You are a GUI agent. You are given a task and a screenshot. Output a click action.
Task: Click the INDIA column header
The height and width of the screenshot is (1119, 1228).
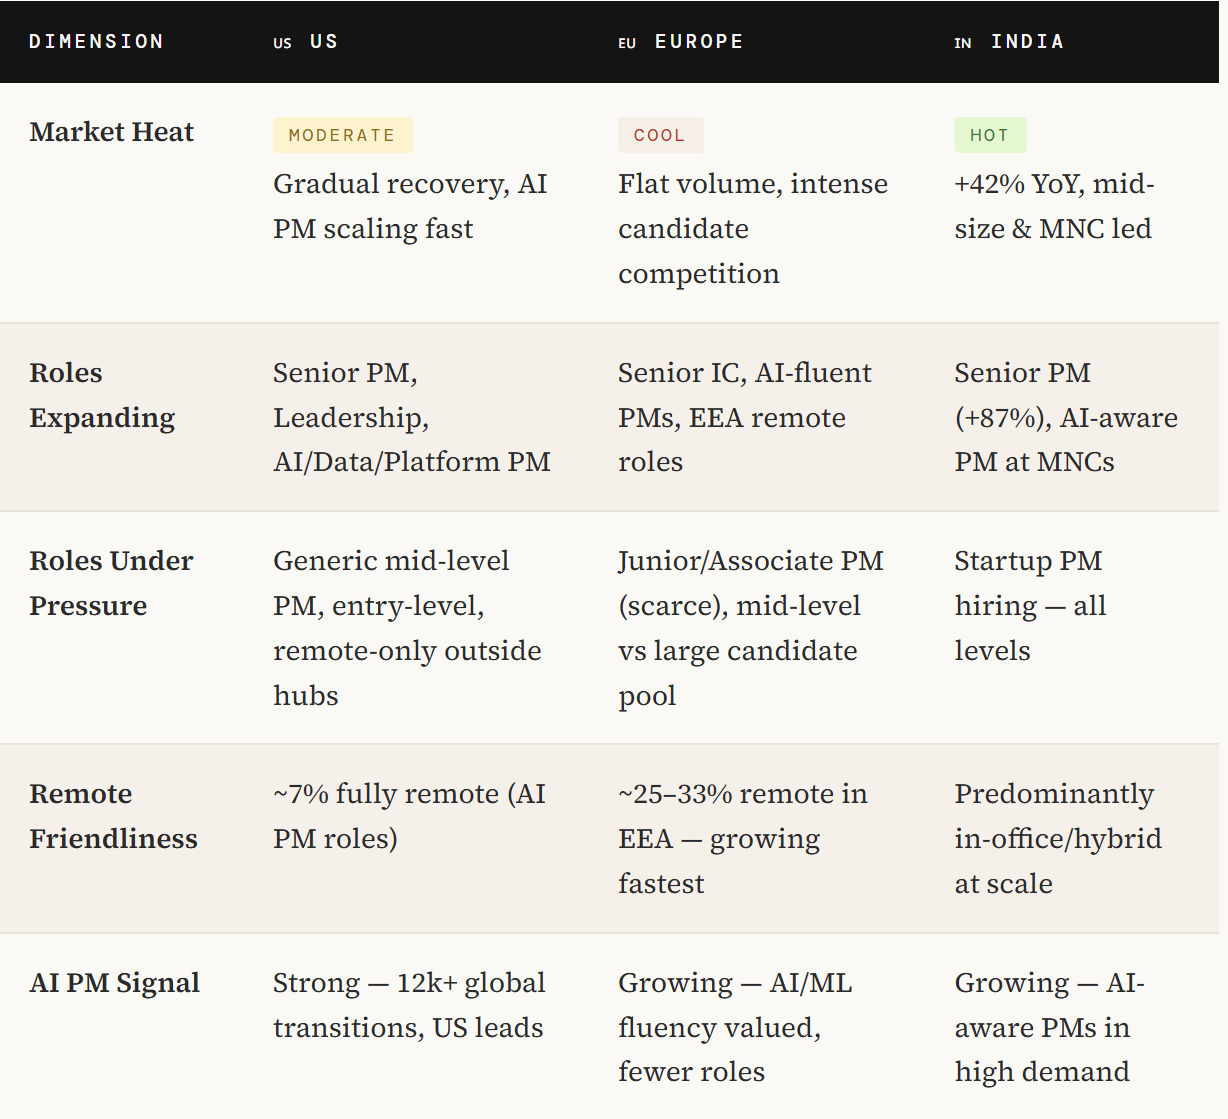[x=1027, y=42]
